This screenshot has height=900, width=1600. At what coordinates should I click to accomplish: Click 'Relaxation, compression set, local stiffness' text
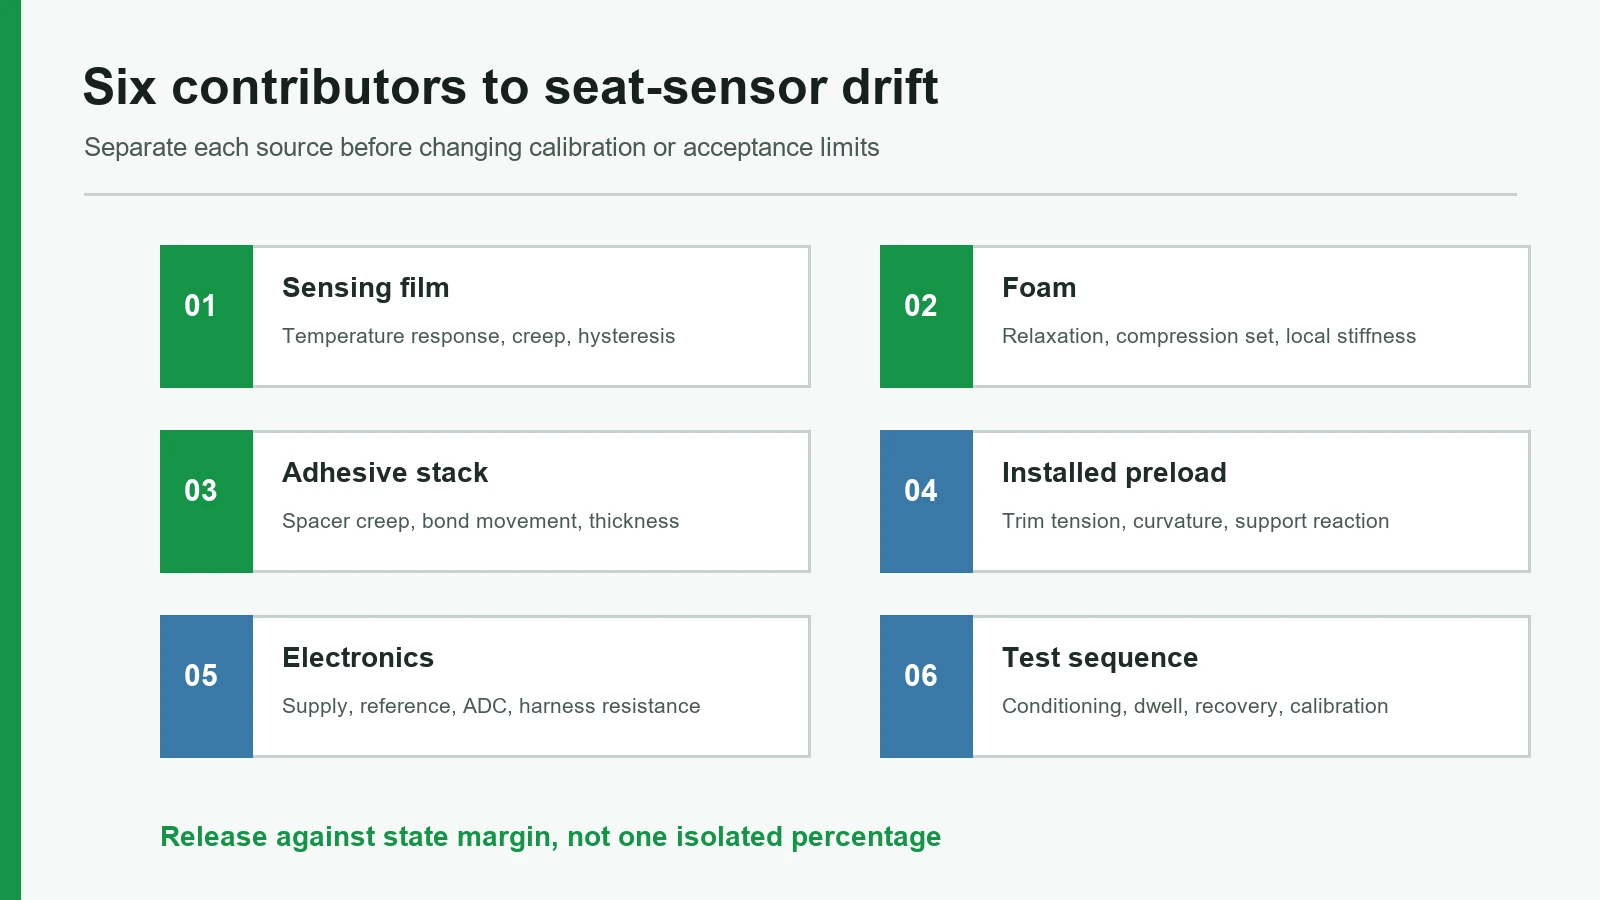tap(1209, 336)
